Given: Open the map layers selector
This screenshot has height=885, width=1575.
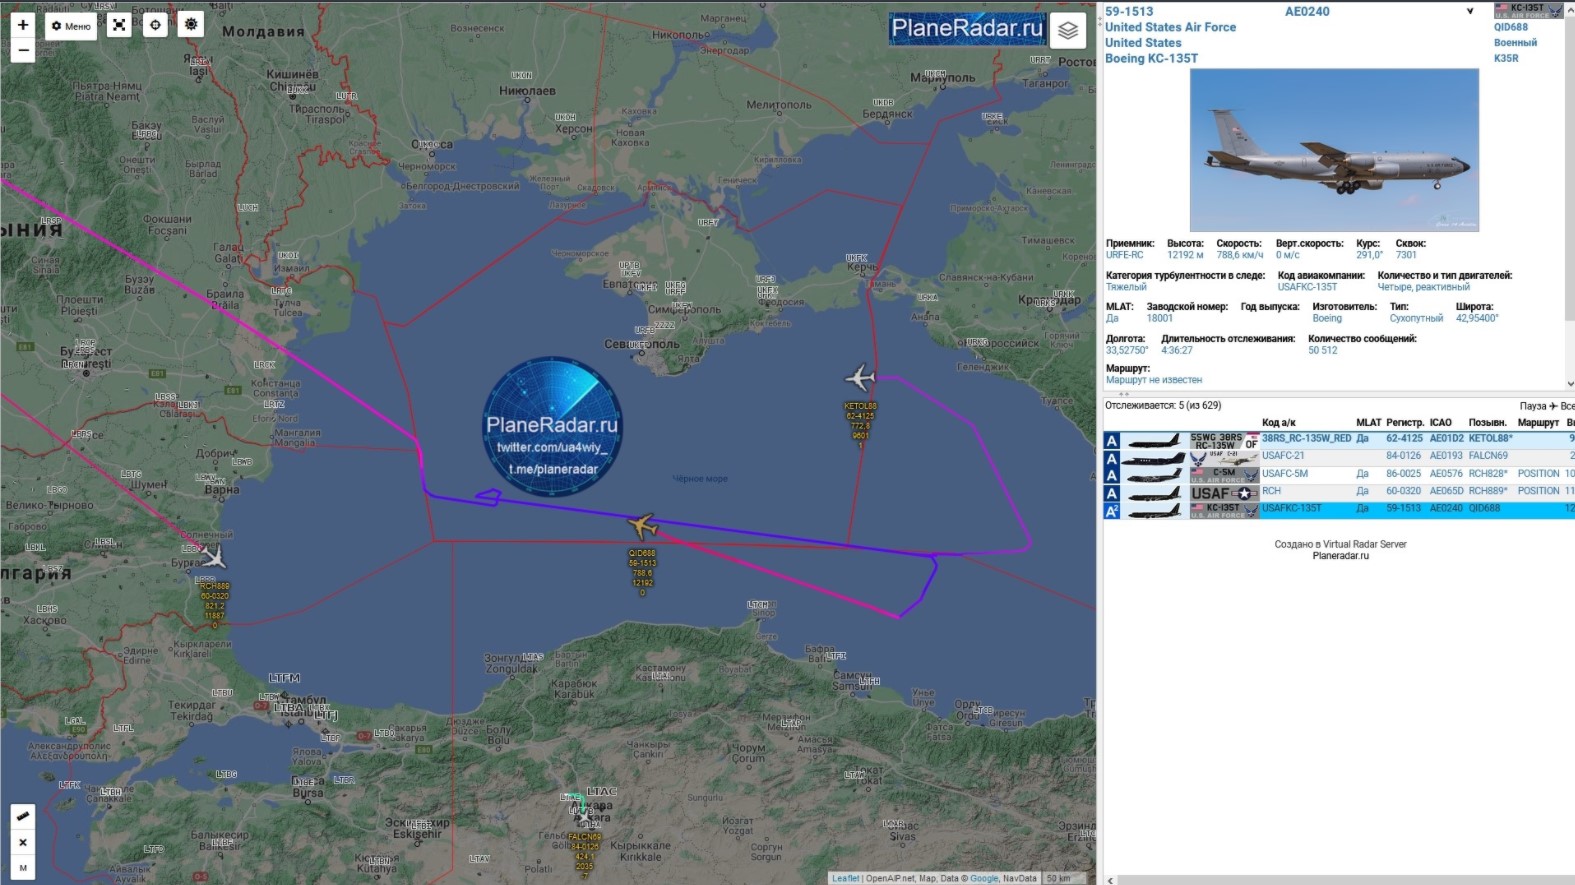Looking at the screenshot, I should click(x=1068, y=30).
